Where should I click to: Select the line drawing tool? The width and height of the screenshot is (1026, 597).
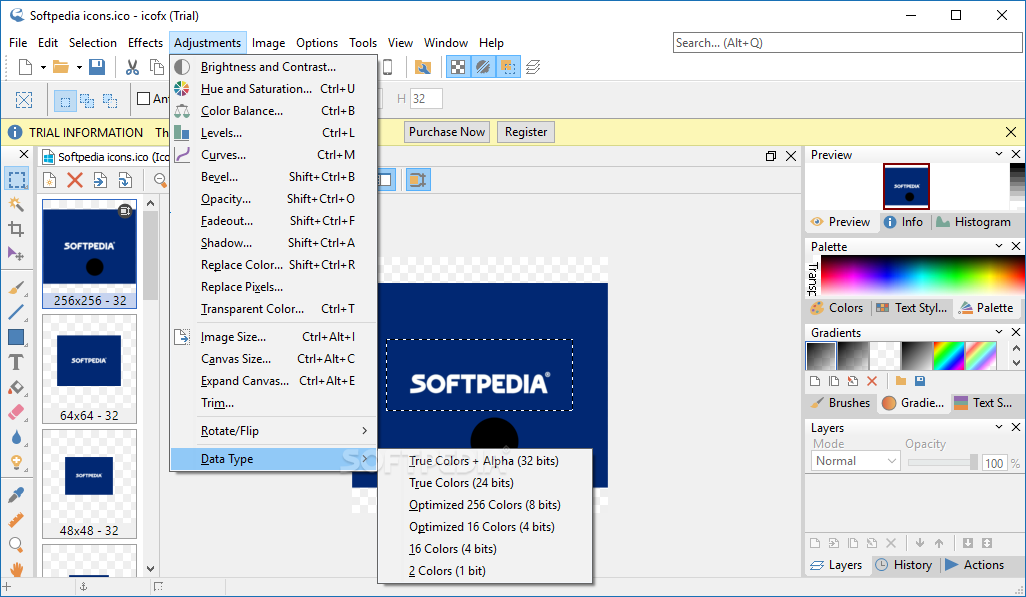16,312
